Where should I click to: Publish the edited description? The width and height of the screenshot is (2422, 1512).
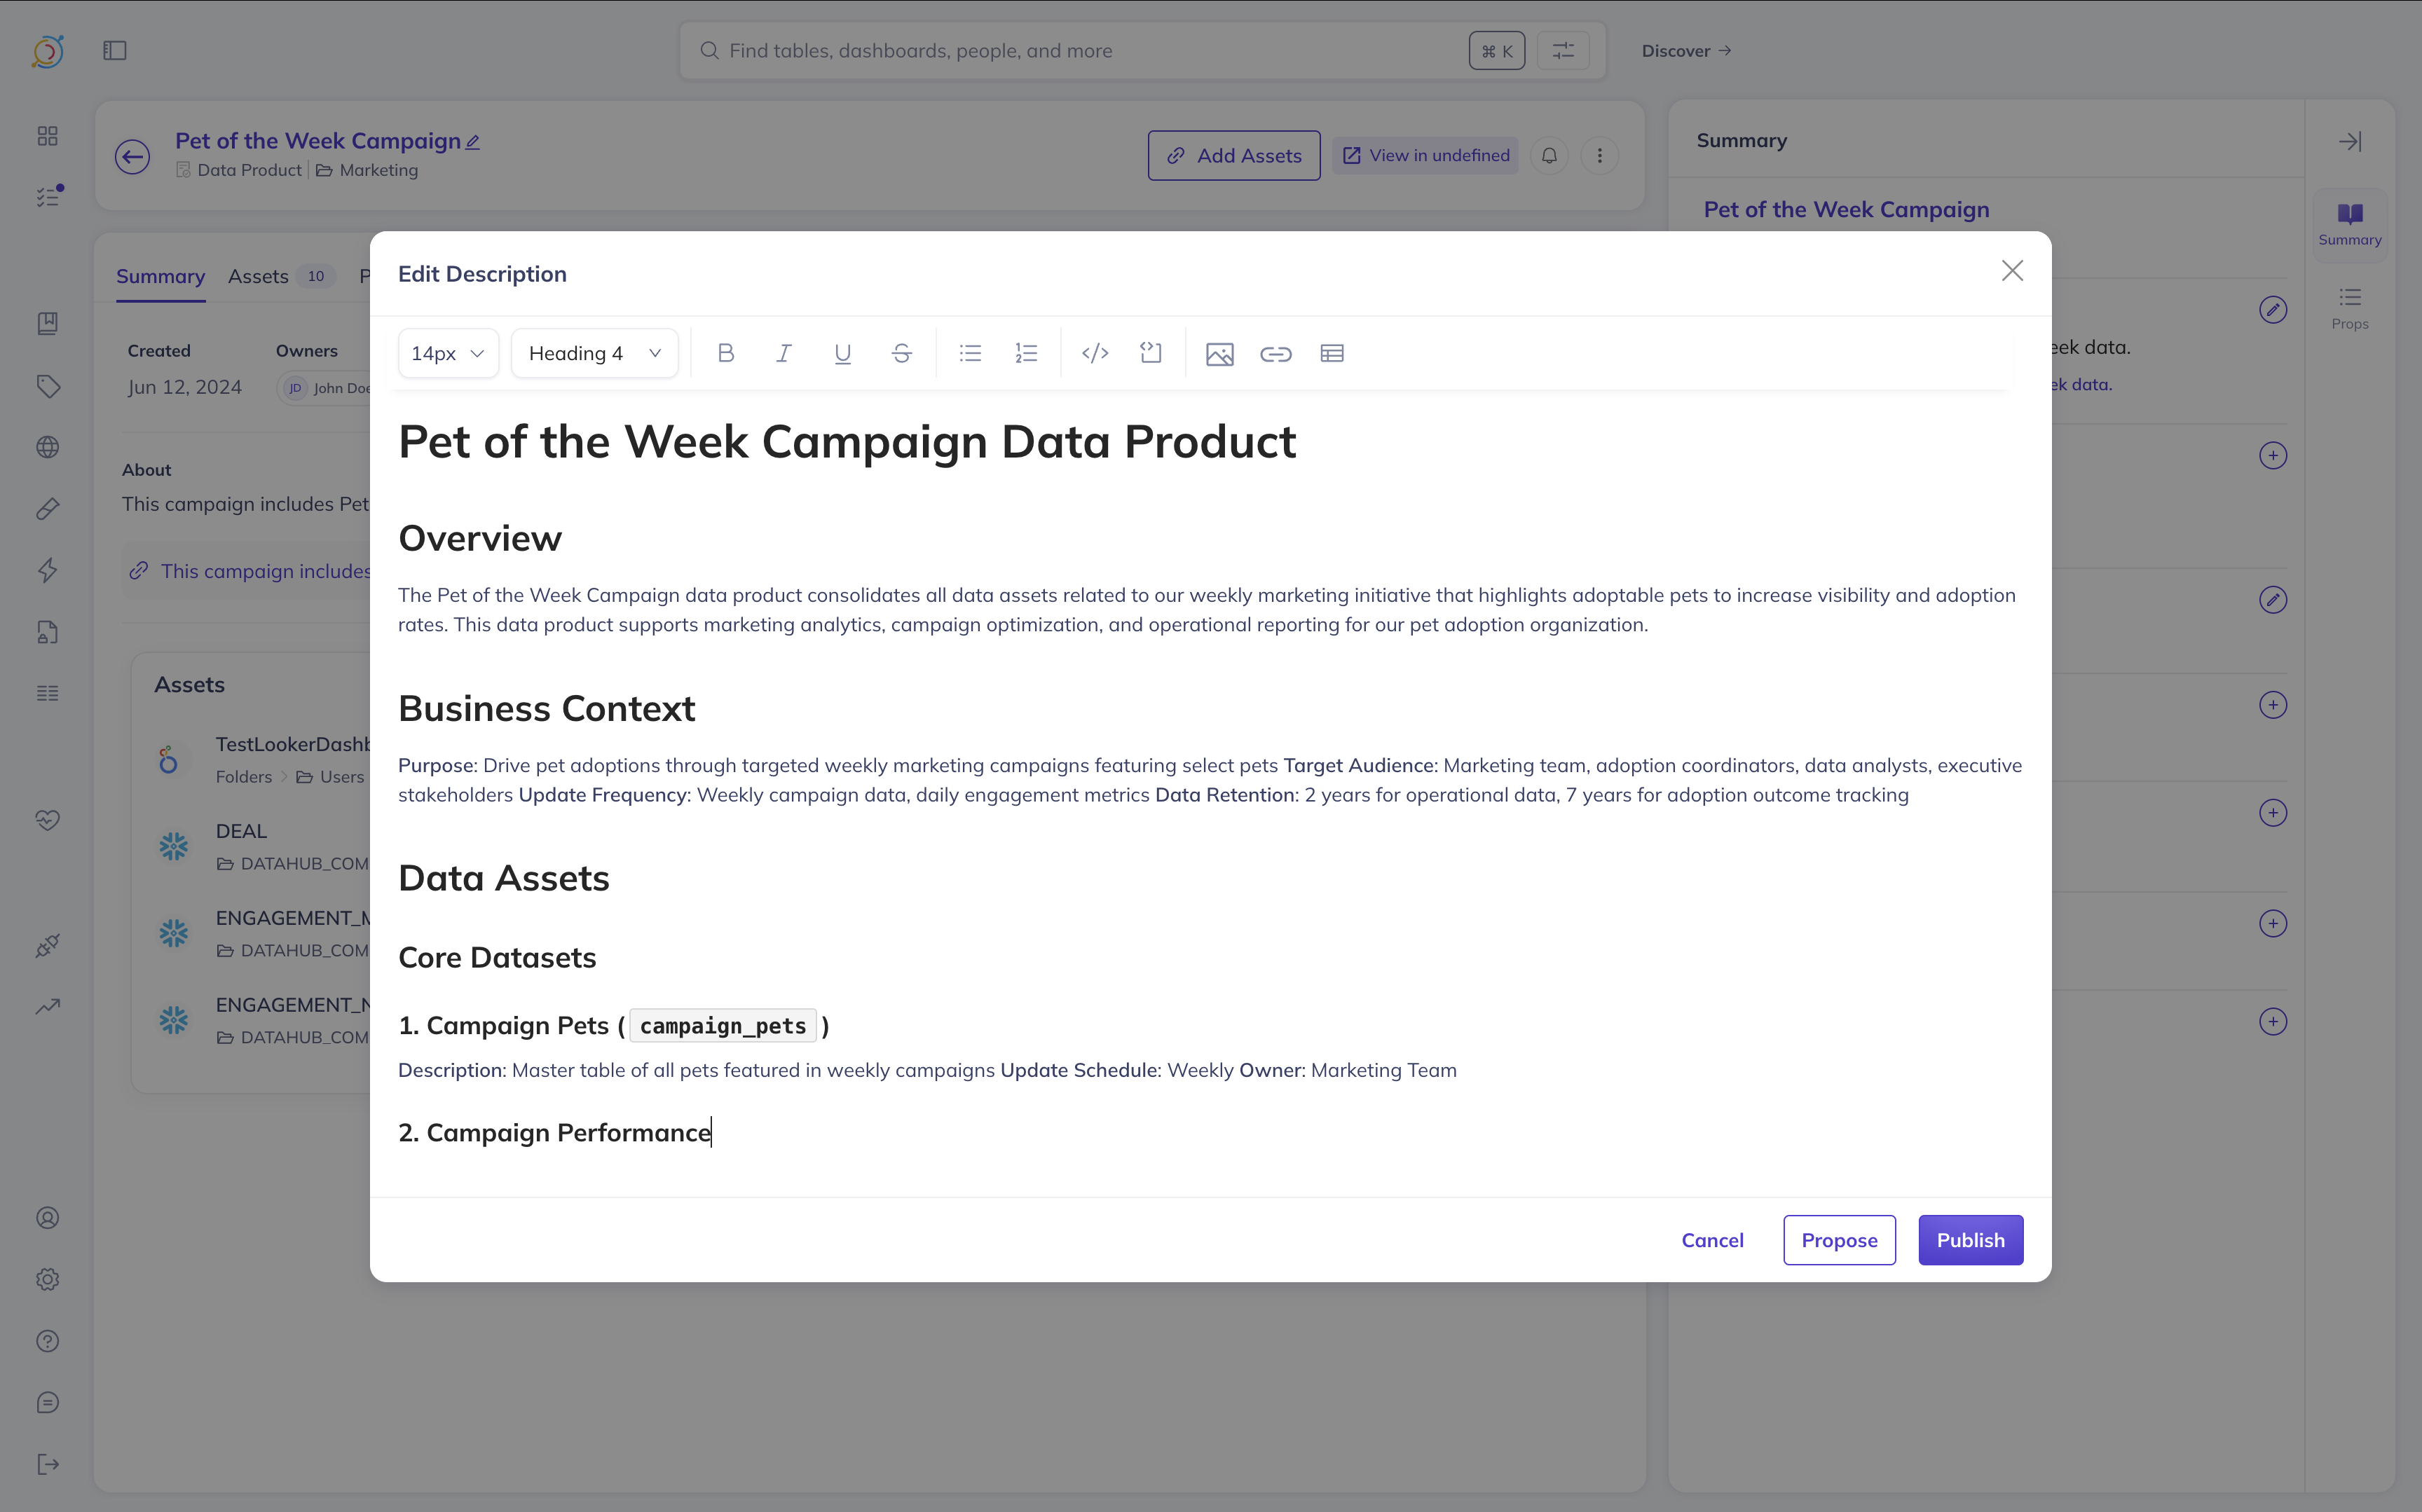1970,1240
